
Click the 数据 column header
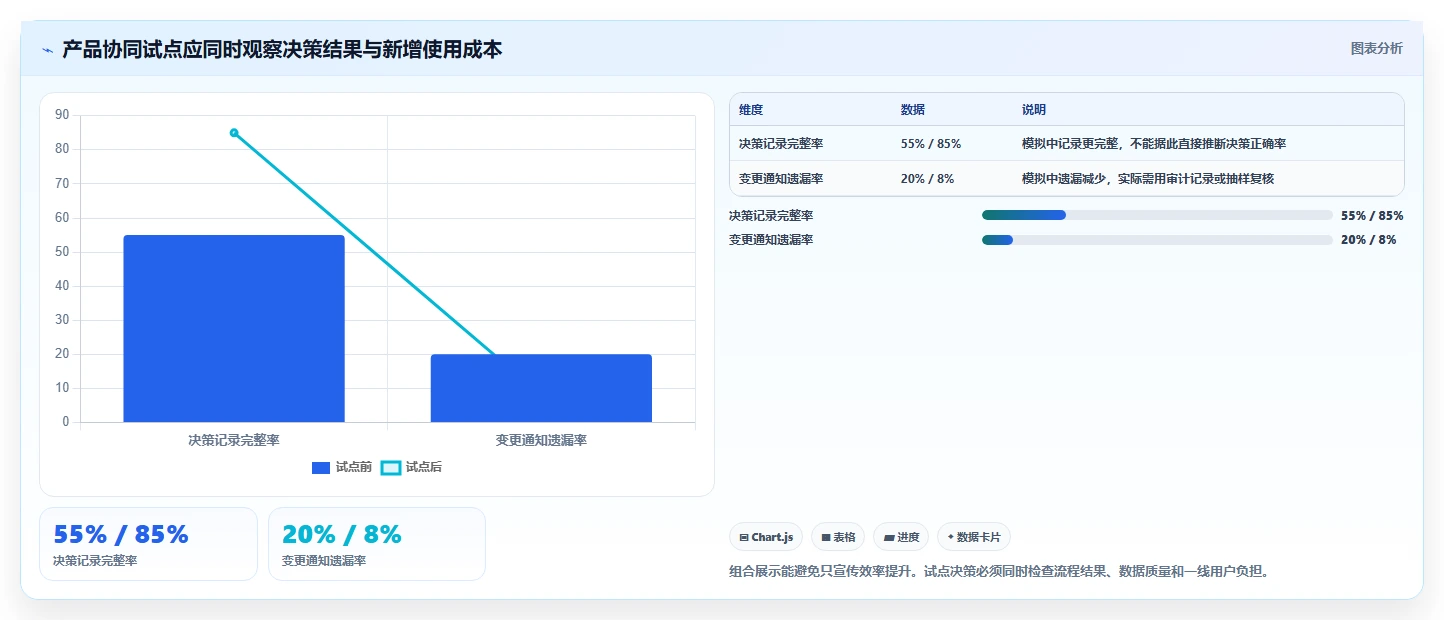tap(913, 110)
